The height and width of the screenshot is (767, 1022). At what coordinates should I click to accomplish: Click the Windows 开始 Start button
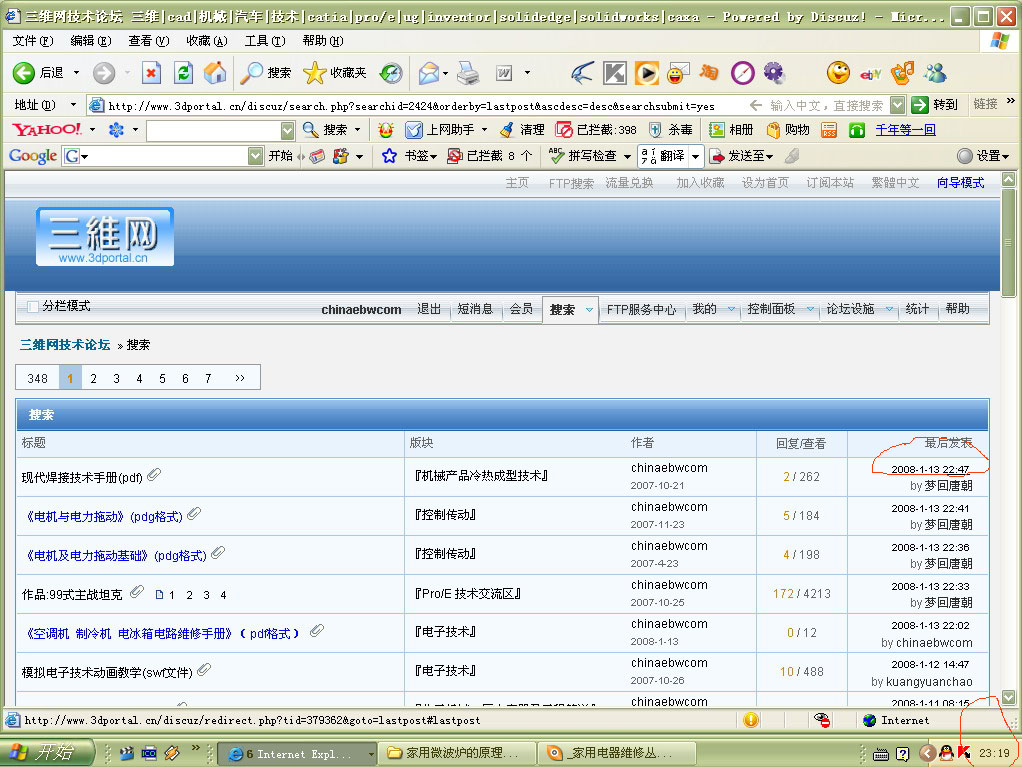coord(46,753)
